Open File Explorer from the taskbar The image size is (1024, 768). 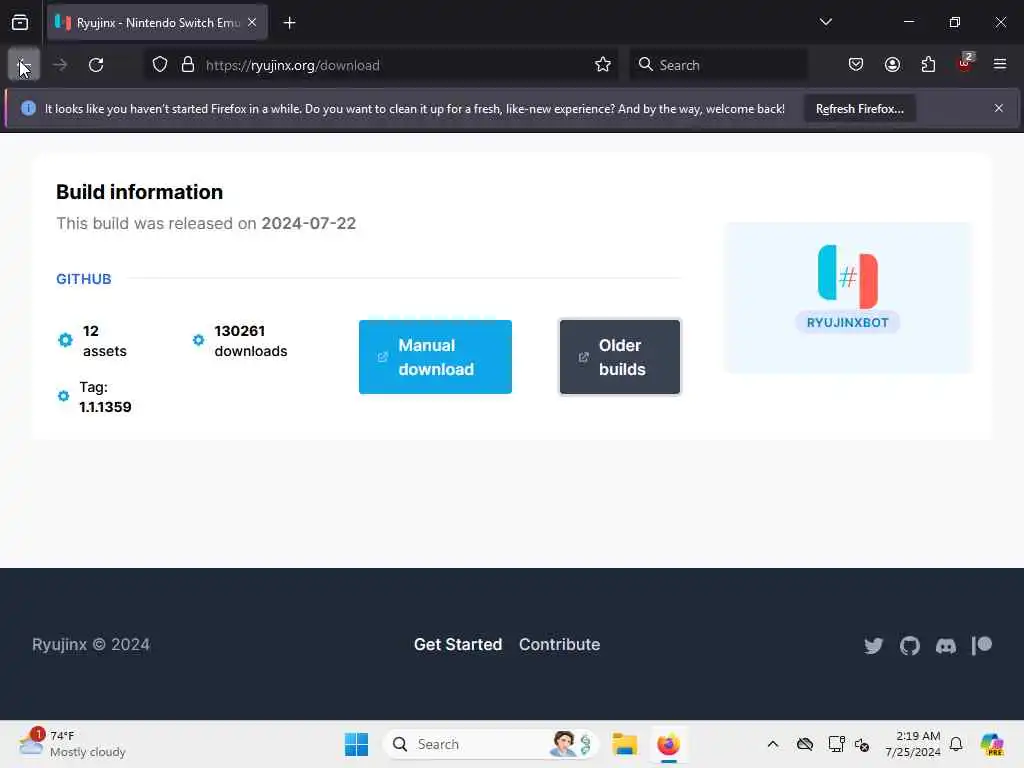point(624,744)
